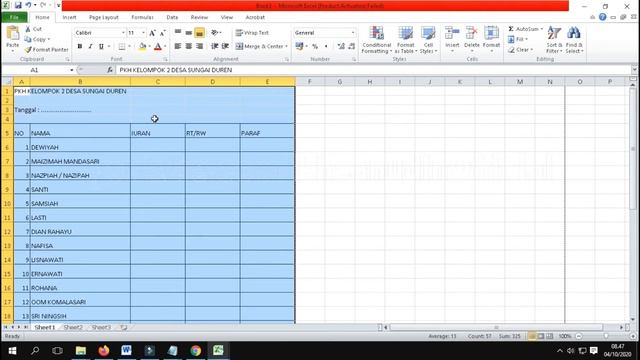This screenshot has height=360, width=640.
Task: Click the Select All corner button
Action: click(x=7, y=82)
